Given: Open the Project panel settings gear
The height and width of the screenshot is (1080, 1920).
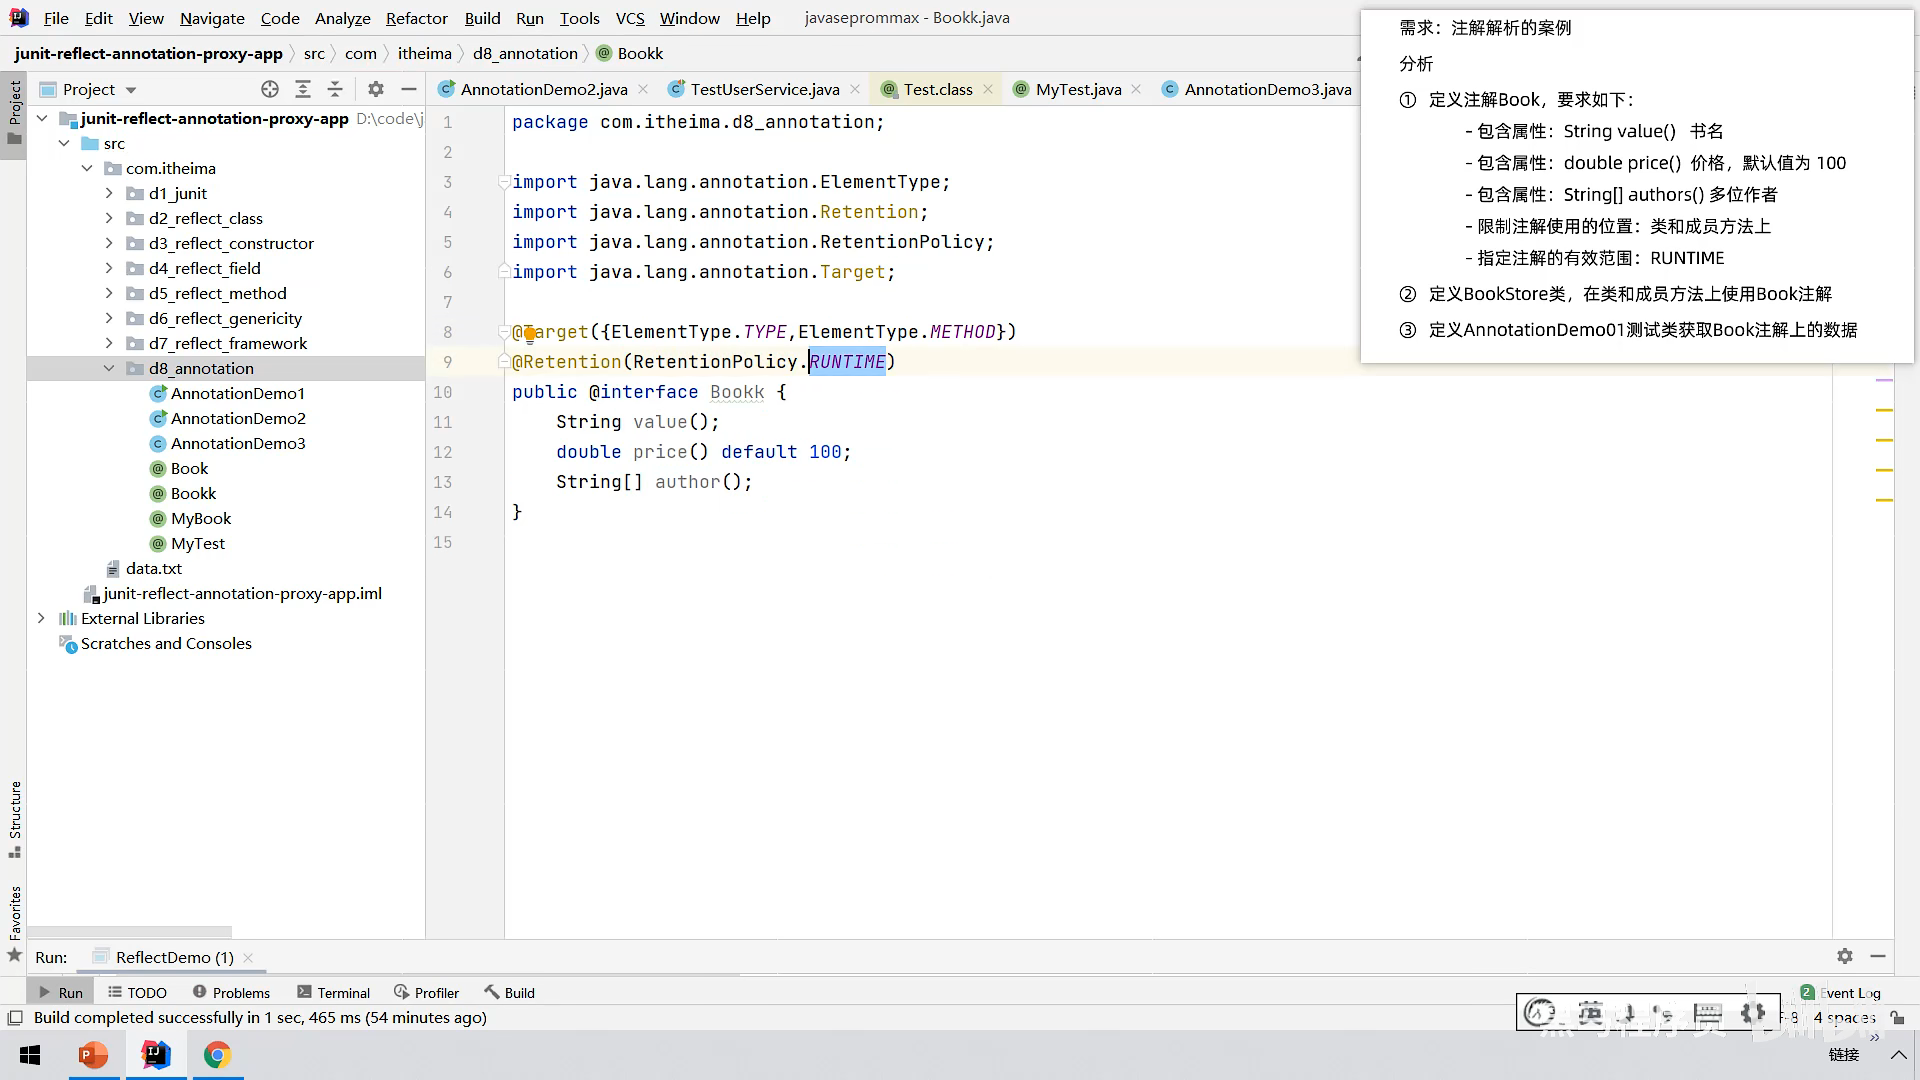Looking at the screenshot, I should click(x=376, y=89).
